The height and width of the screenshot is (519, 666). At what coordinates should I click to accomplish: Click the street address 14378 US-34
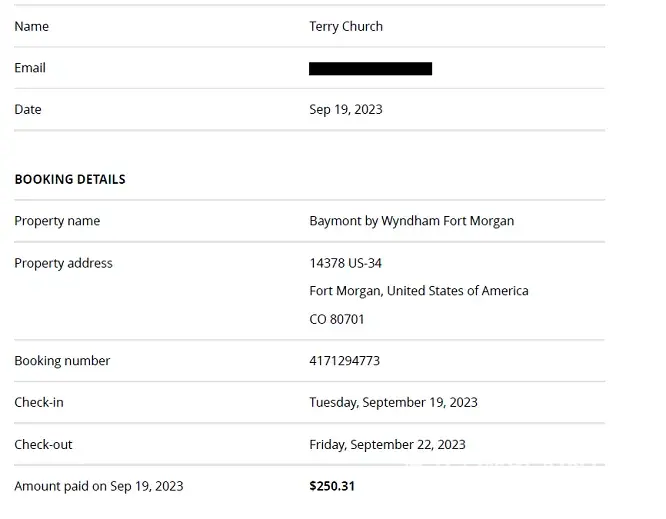(x=345, y=263)
